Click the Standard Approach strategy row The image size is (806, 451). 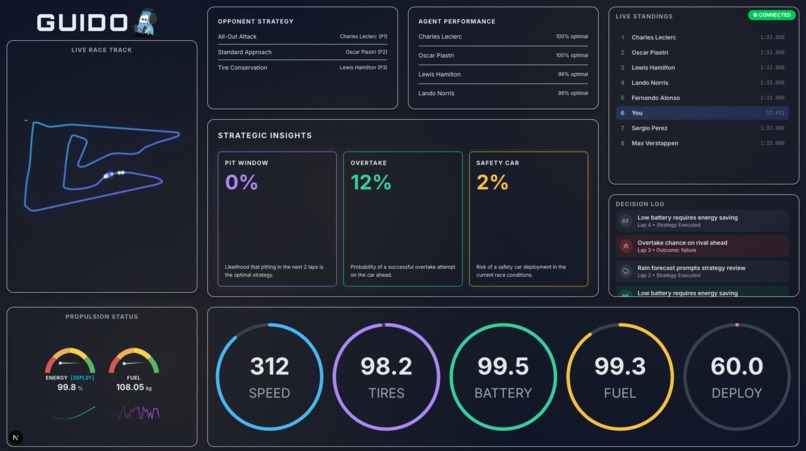(x=302, y=52)
